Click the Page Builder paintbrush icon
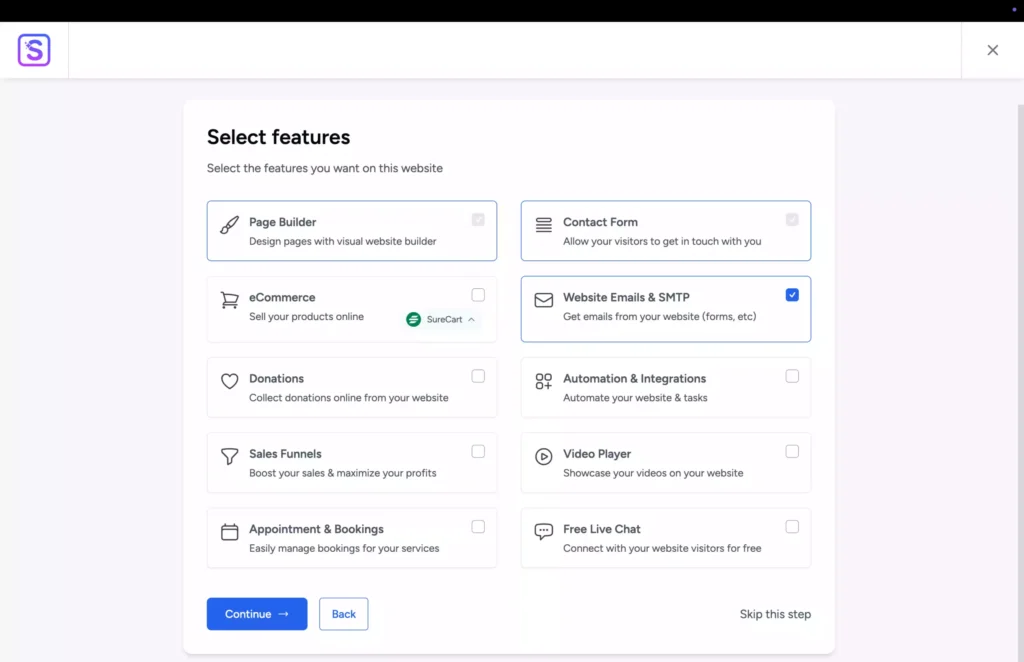Viewport: 1024px width, 662px height. pyautogui.click(x=229, y=225)
